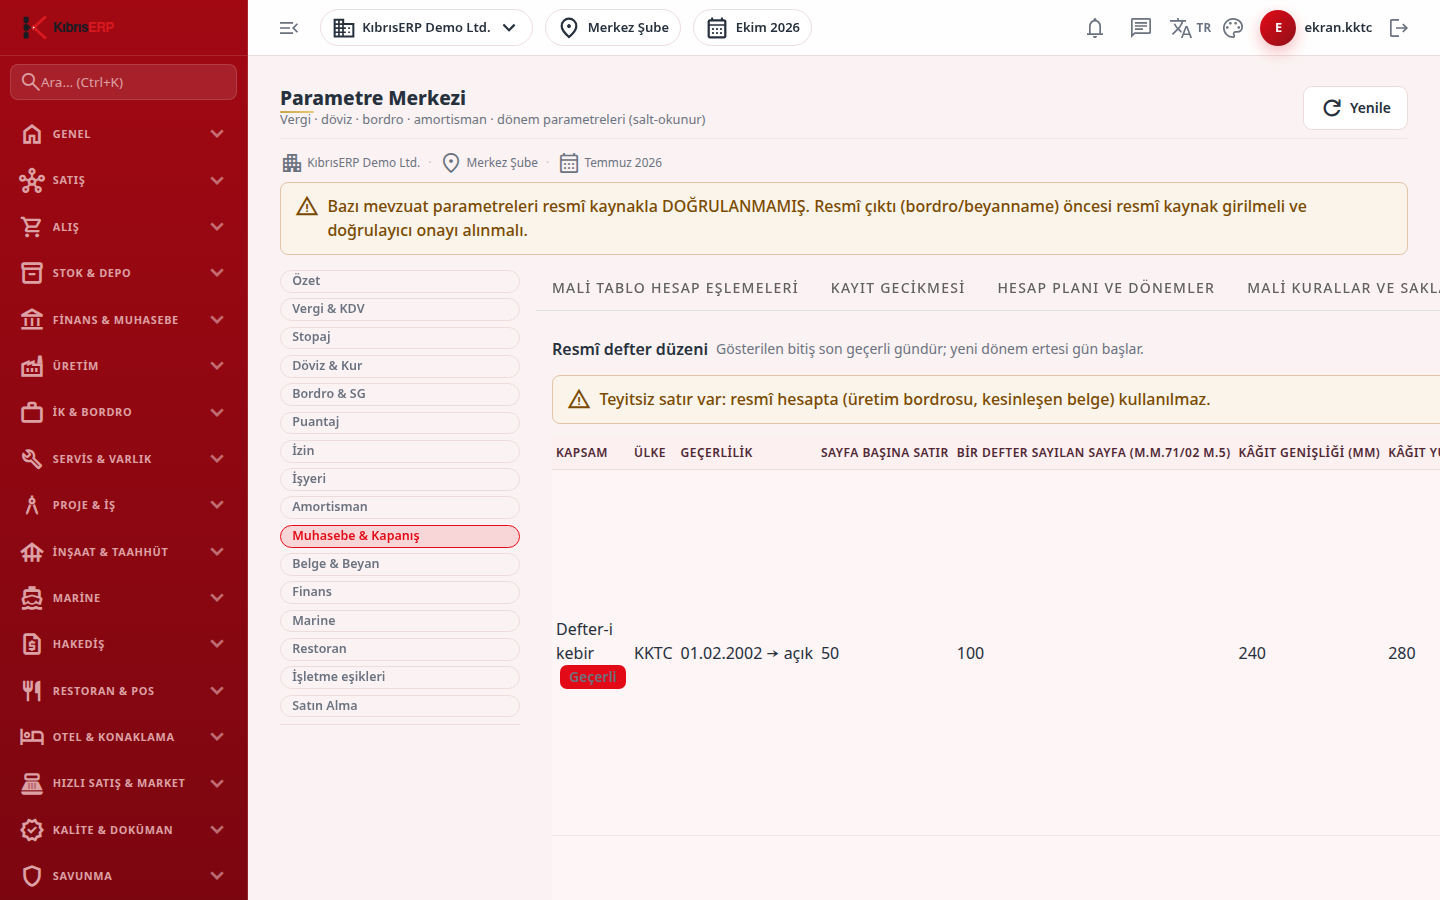The image size is (1440, 900).
Task: Switch to Kayıt Gecikmesi tab
Action: (898, 288)
